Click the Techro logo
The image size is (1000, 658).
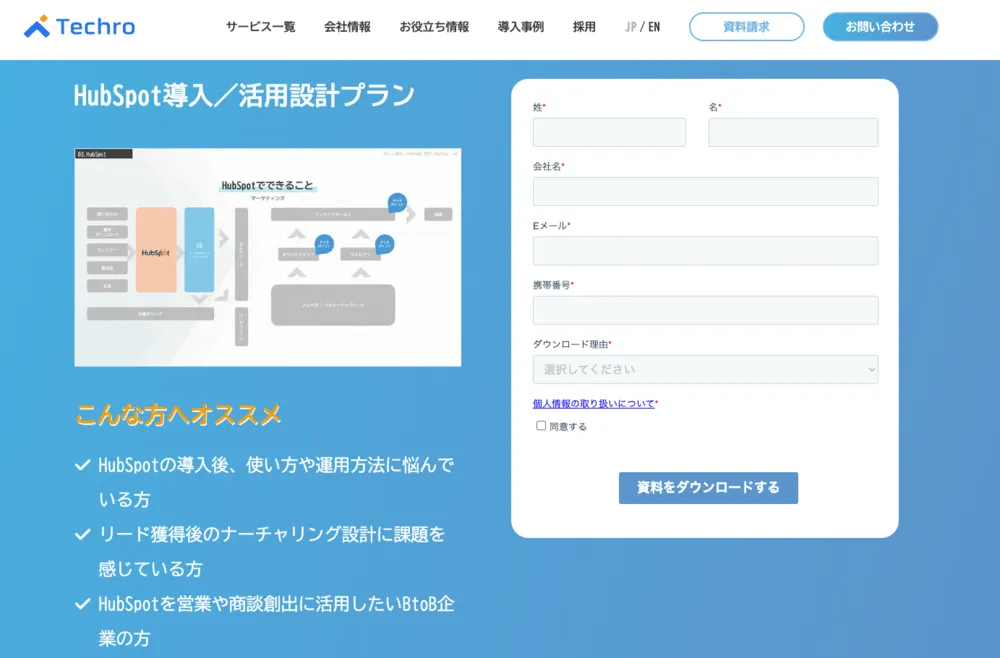(79, 26)
